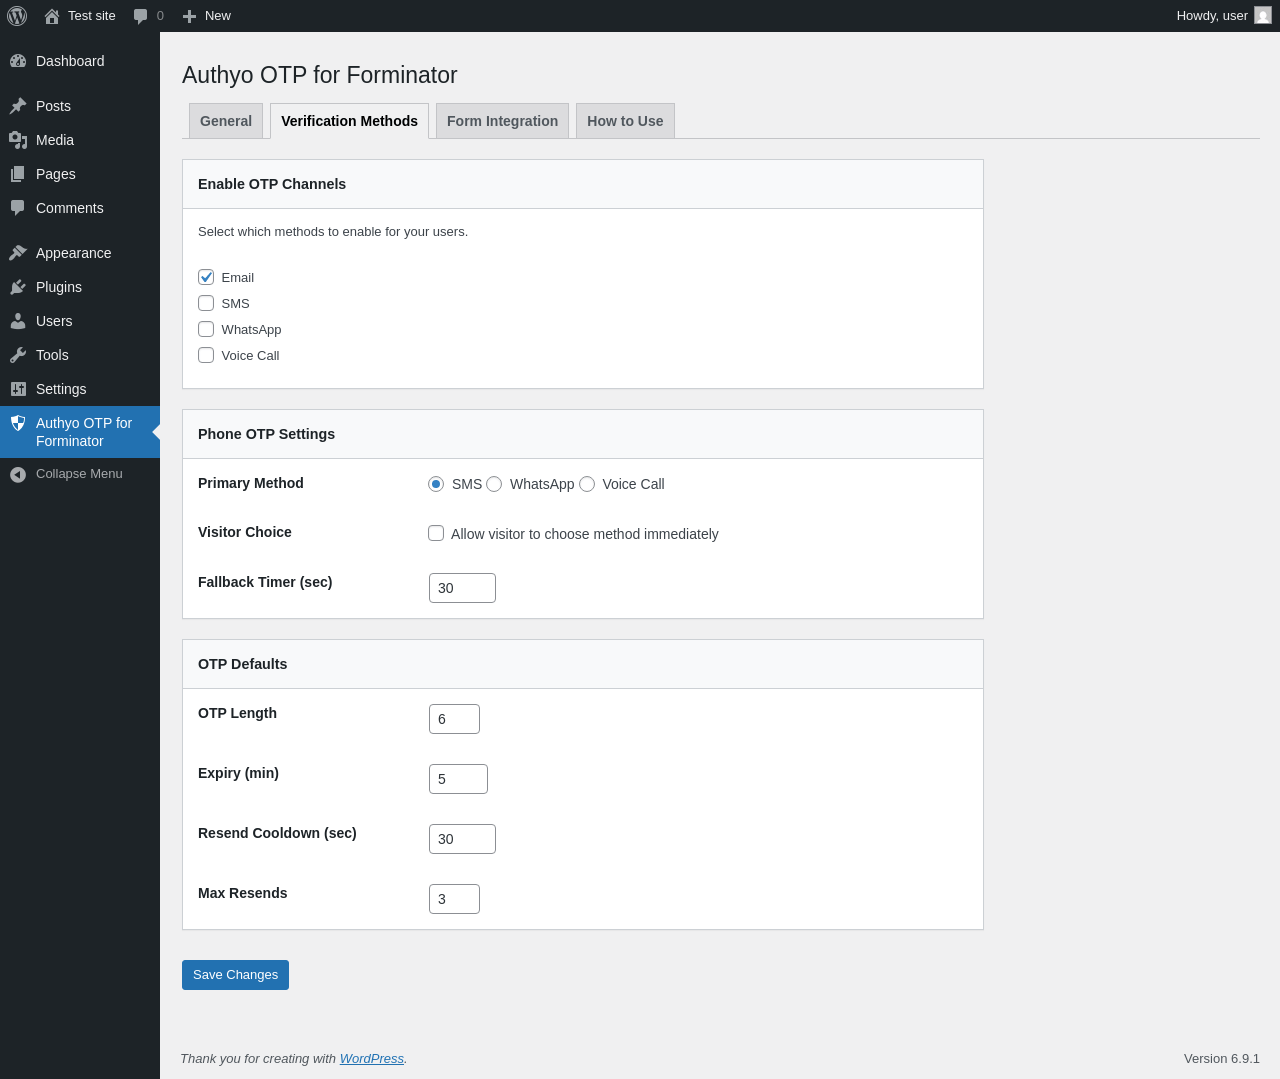Follow the WordPress footer link
Viewport: 1280px width, 1079px height.
(x=371, y=1059)
